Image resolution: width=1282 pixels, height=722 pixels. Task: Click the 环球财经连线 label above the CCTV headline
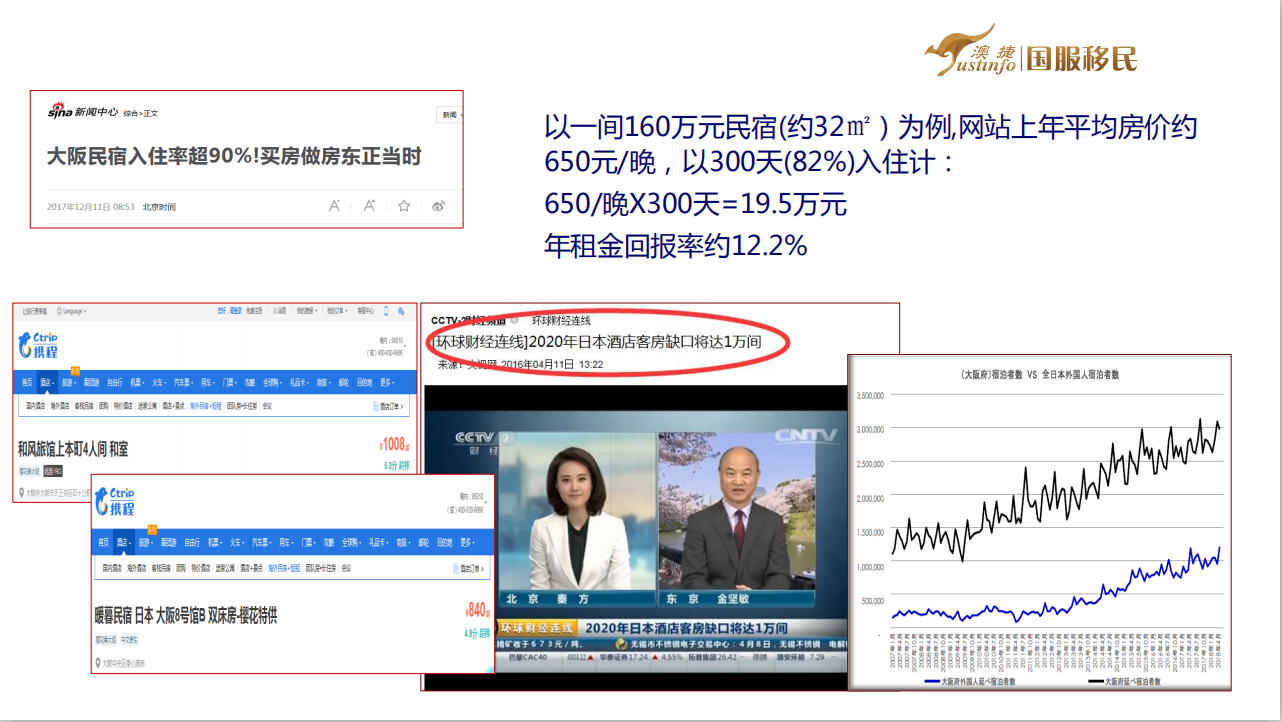(x=560, y=320)
